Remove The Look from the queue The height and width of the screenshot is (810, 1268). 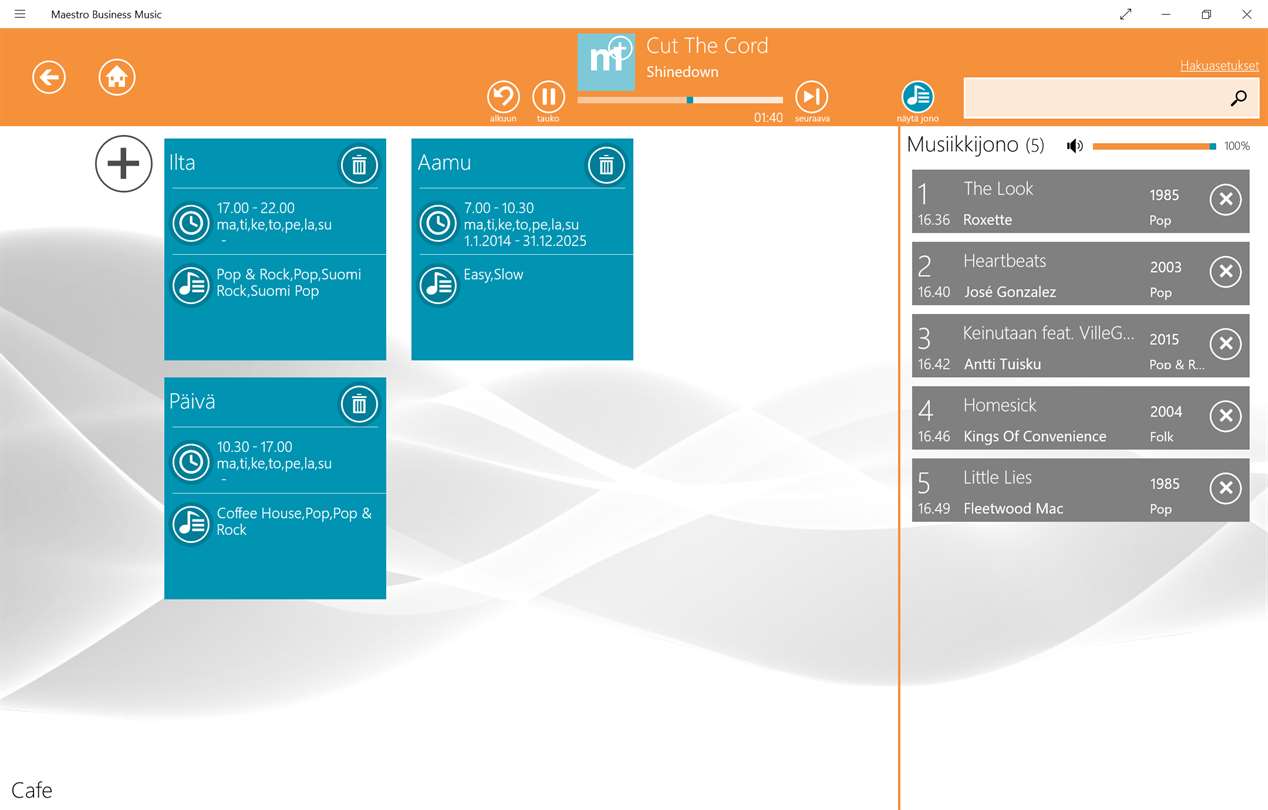[x=1225, y=200]
